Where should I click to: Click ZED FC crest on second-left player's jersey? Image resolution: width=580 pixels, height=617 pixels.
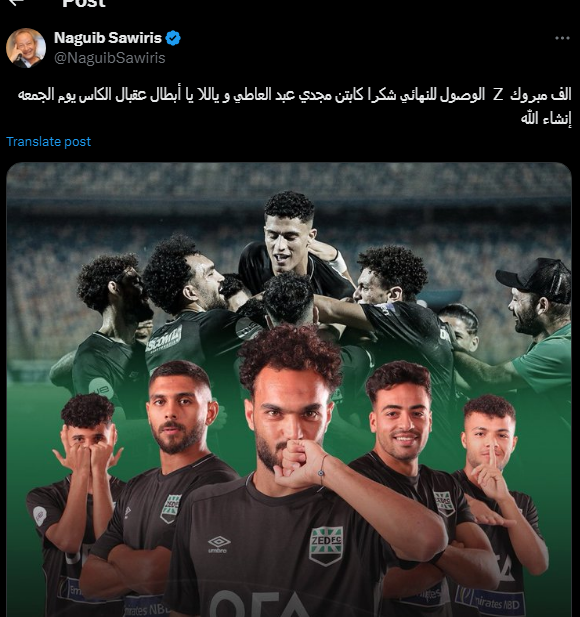(x=171, y=508)
